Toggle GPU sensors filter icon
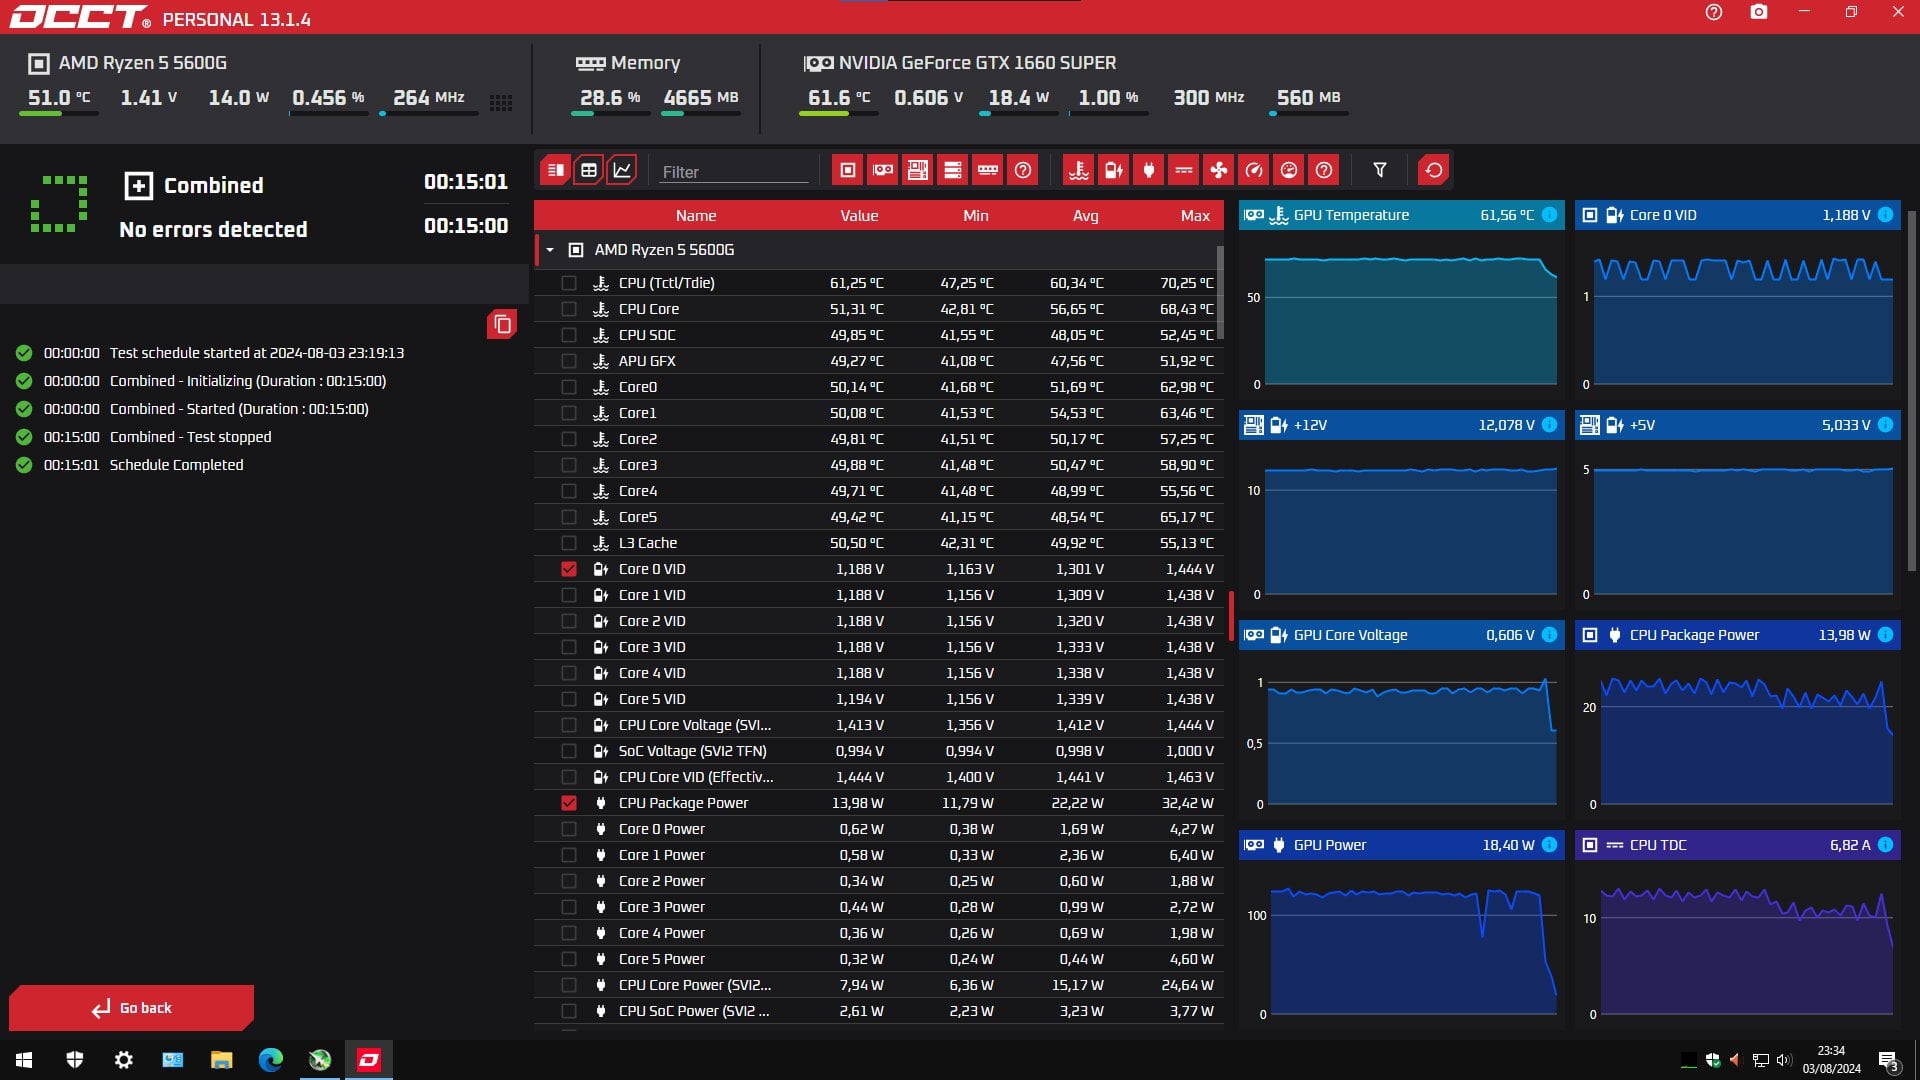Viewport: 1920px width, 1080px height. click(883, 170)
